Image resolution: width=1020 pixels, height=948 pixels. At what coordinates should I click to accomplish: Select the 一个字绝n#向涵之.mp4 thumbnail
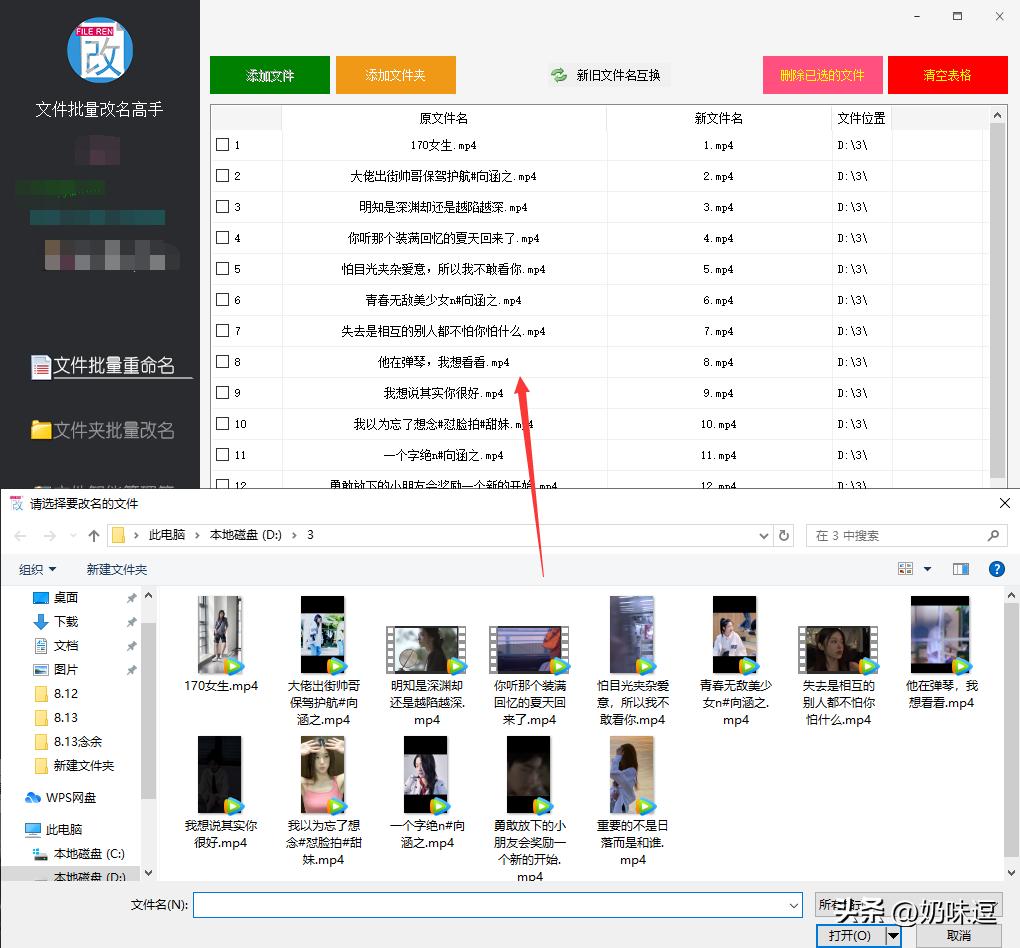pyautogui.click(x=426, y=773)
